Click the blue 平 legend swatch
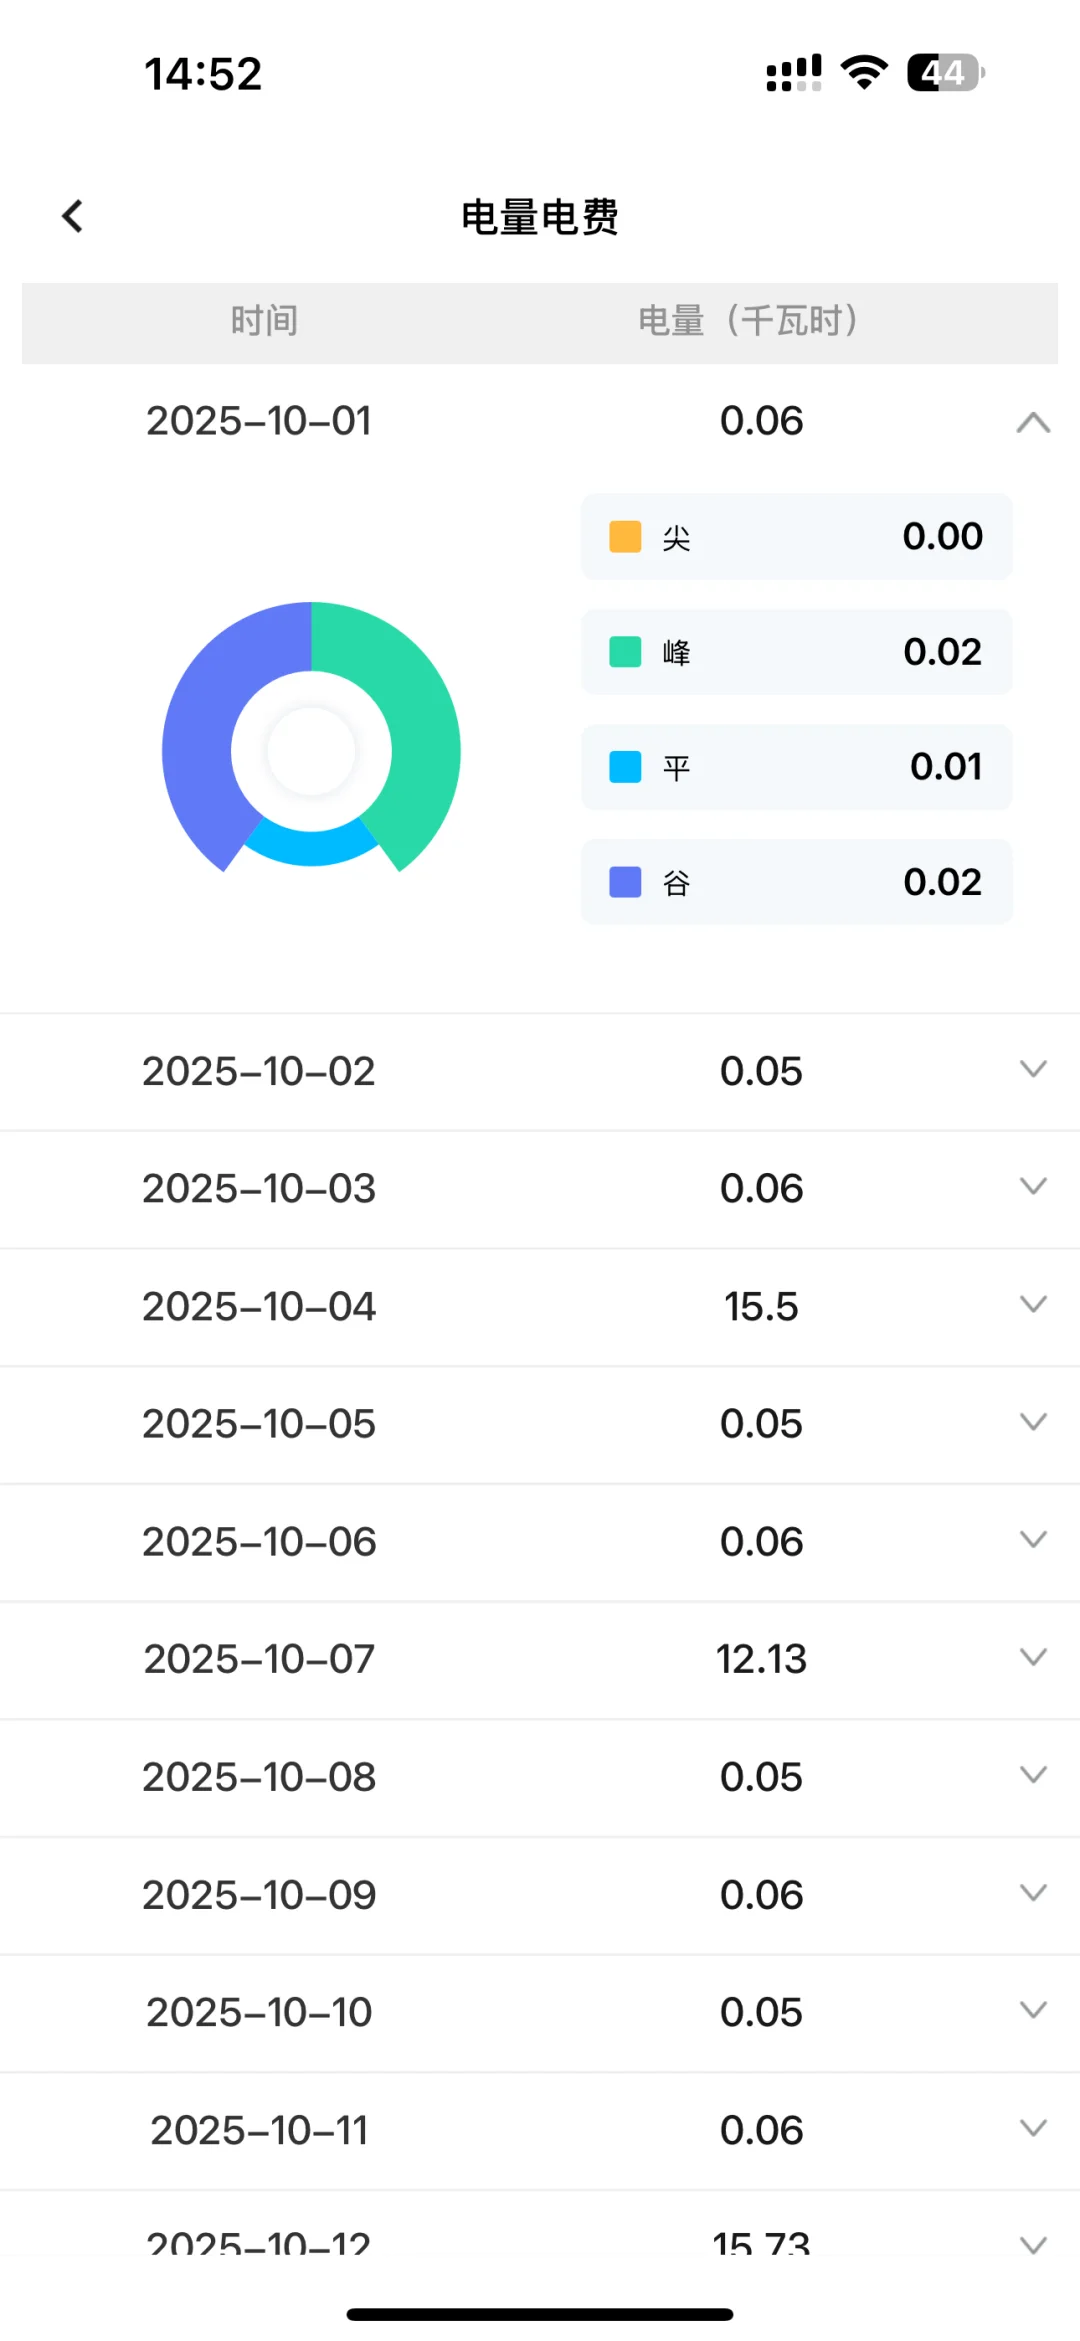This screenshot has width=1080, height=2341. (x=625, y=767)
